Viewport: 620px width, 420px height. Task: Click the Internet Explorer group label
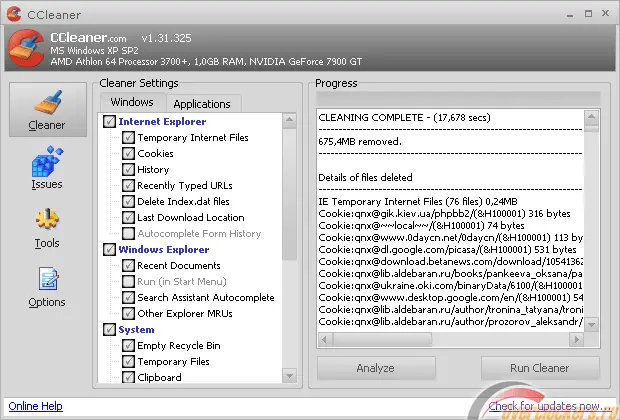coord(162,121)
